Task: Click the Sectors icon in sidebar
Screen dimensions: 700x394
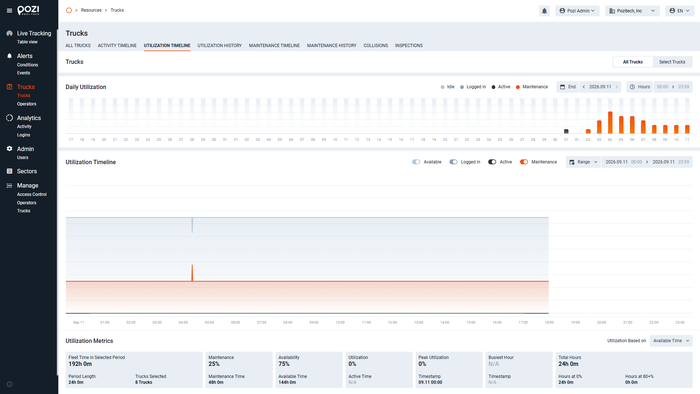Action: click(9, 171)
